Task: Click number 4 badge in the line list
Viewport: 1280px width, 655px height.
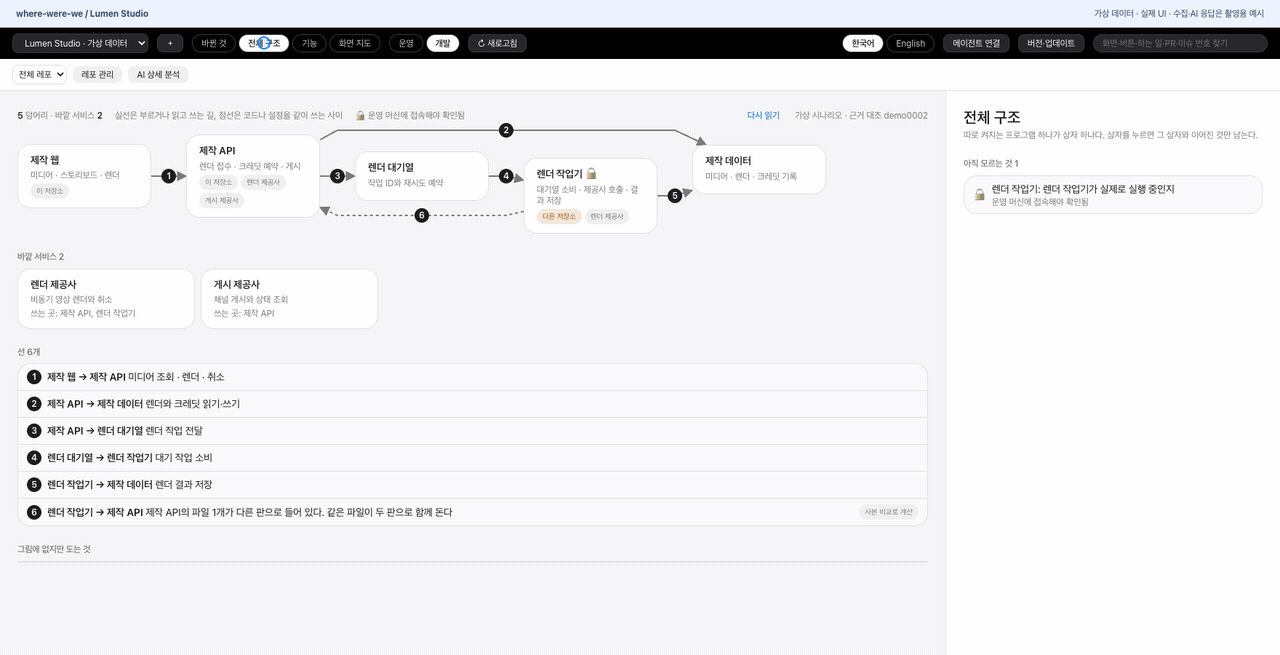Action: pyautogui.click(x=34, y=458)
